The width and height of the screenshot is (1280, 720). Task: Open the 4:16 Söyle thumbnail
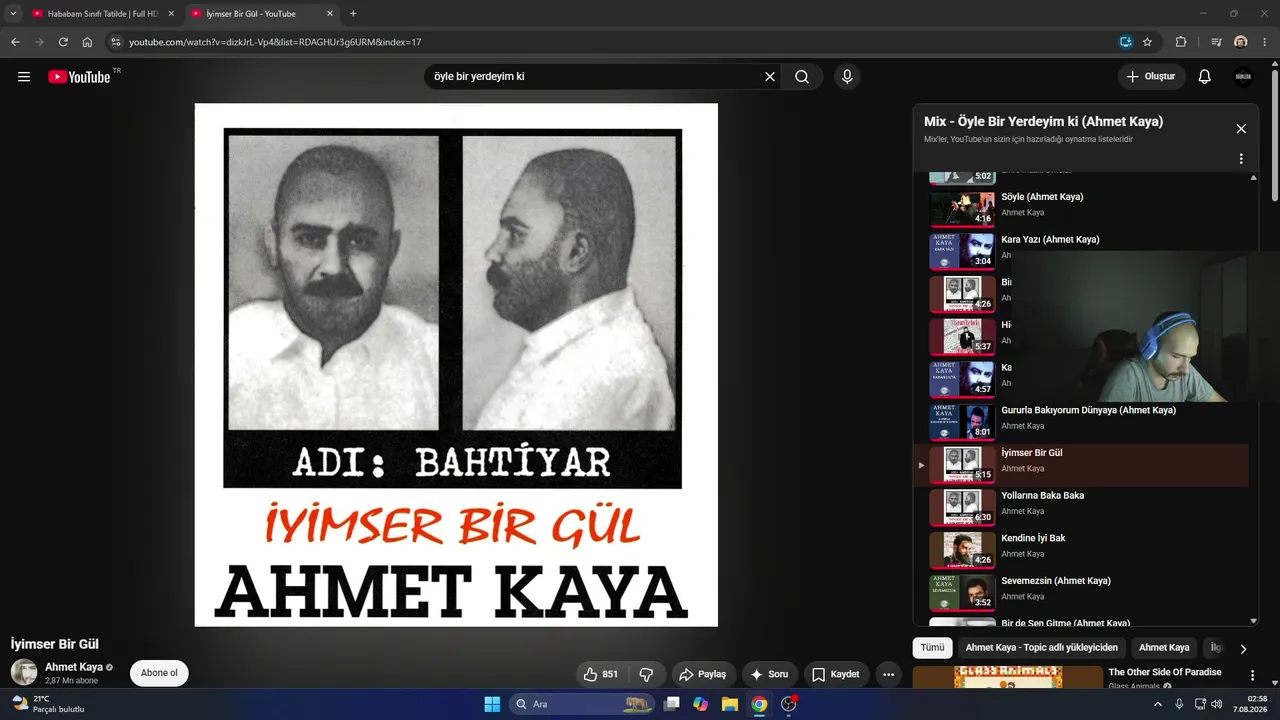[962, 208]
